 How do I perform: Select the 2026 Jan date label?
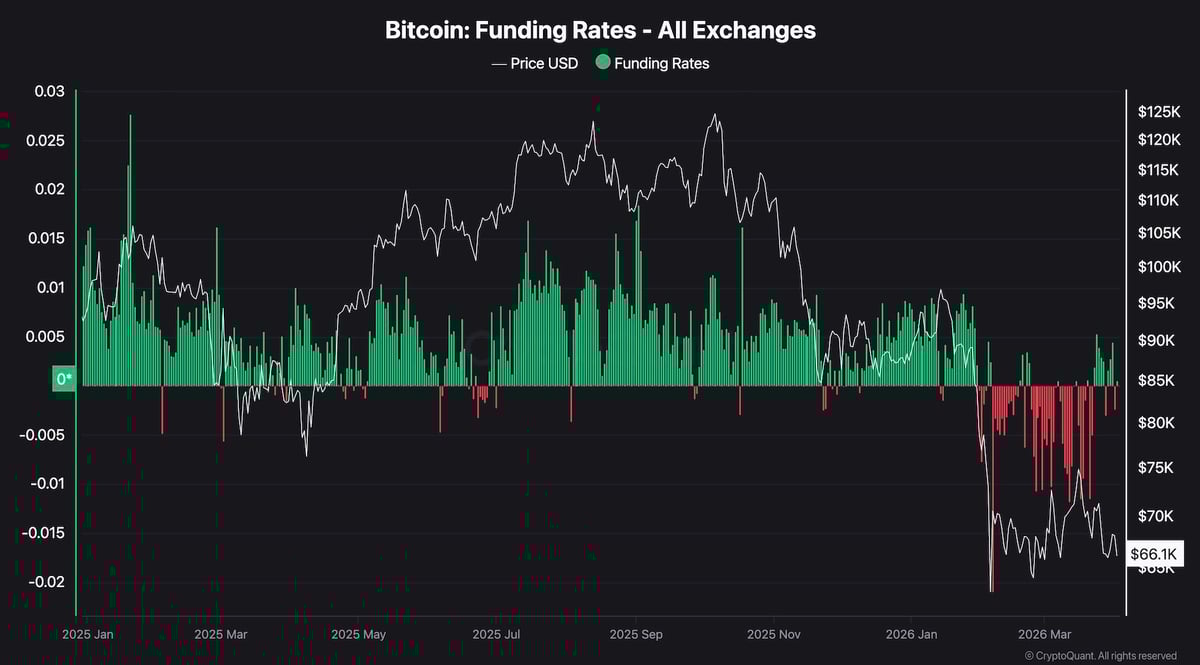[911, 634]
